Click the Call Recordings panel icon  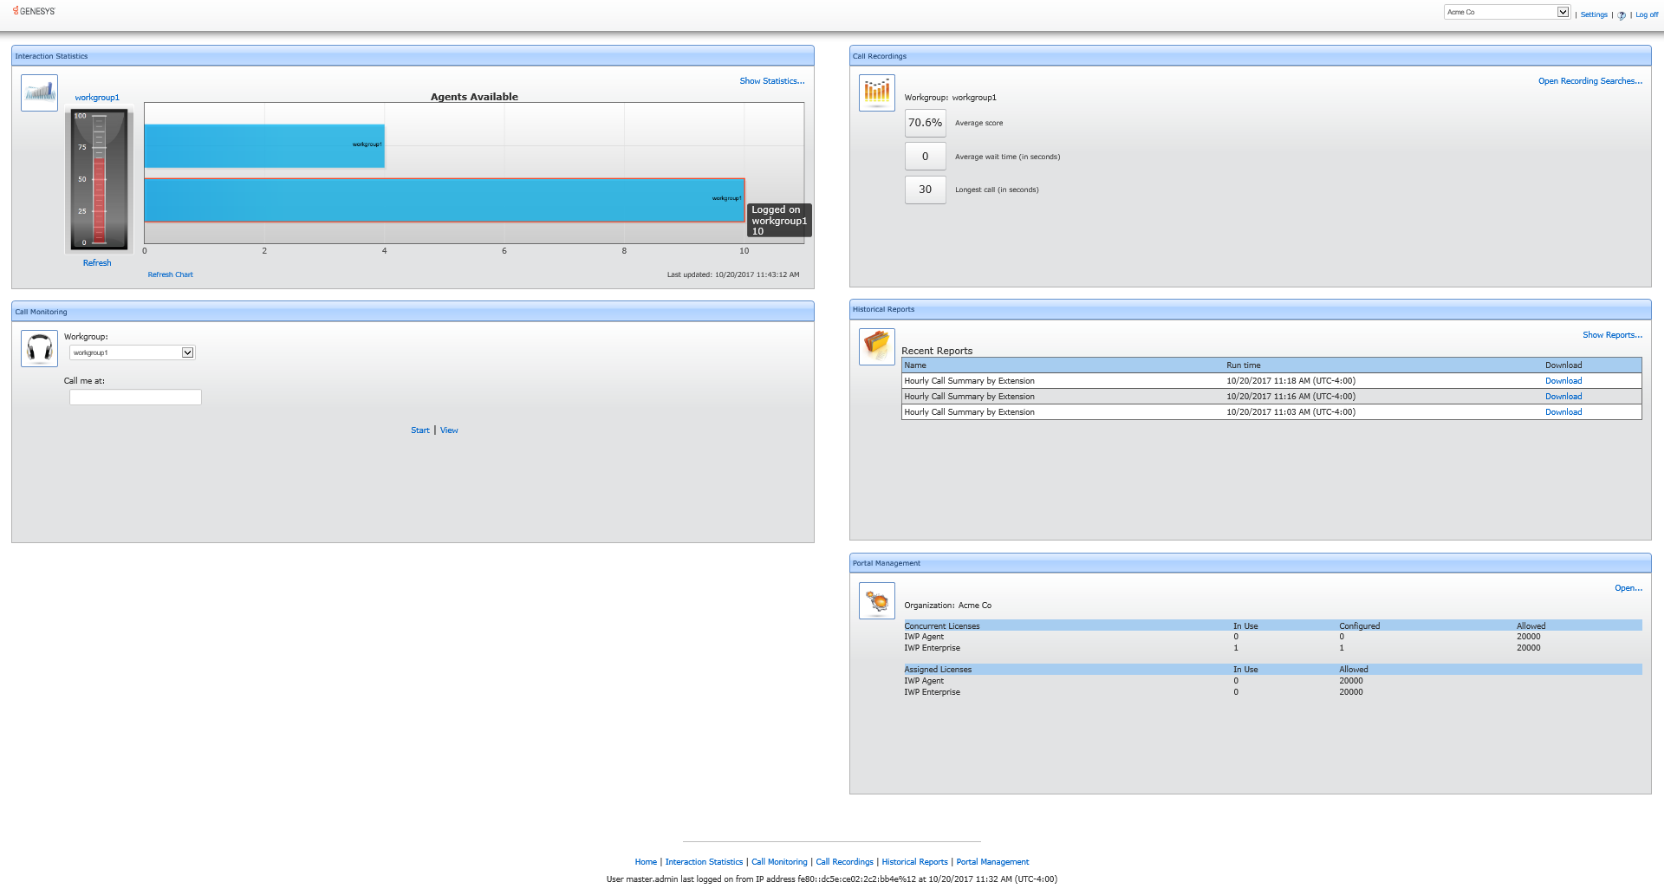[876, 93]
